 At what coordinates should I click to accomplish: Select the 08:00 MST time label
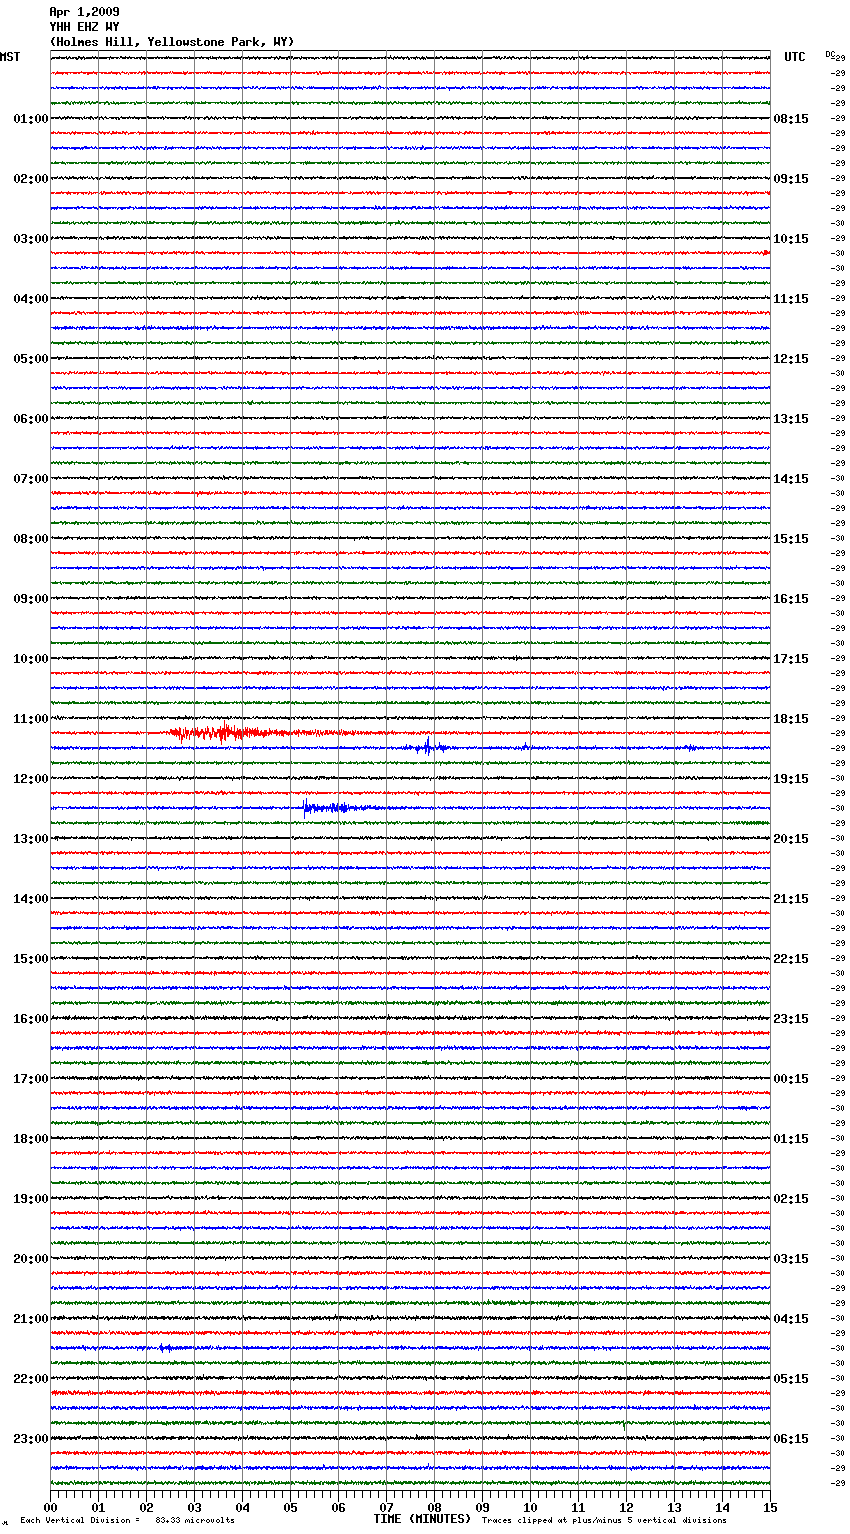click(31, 539)
